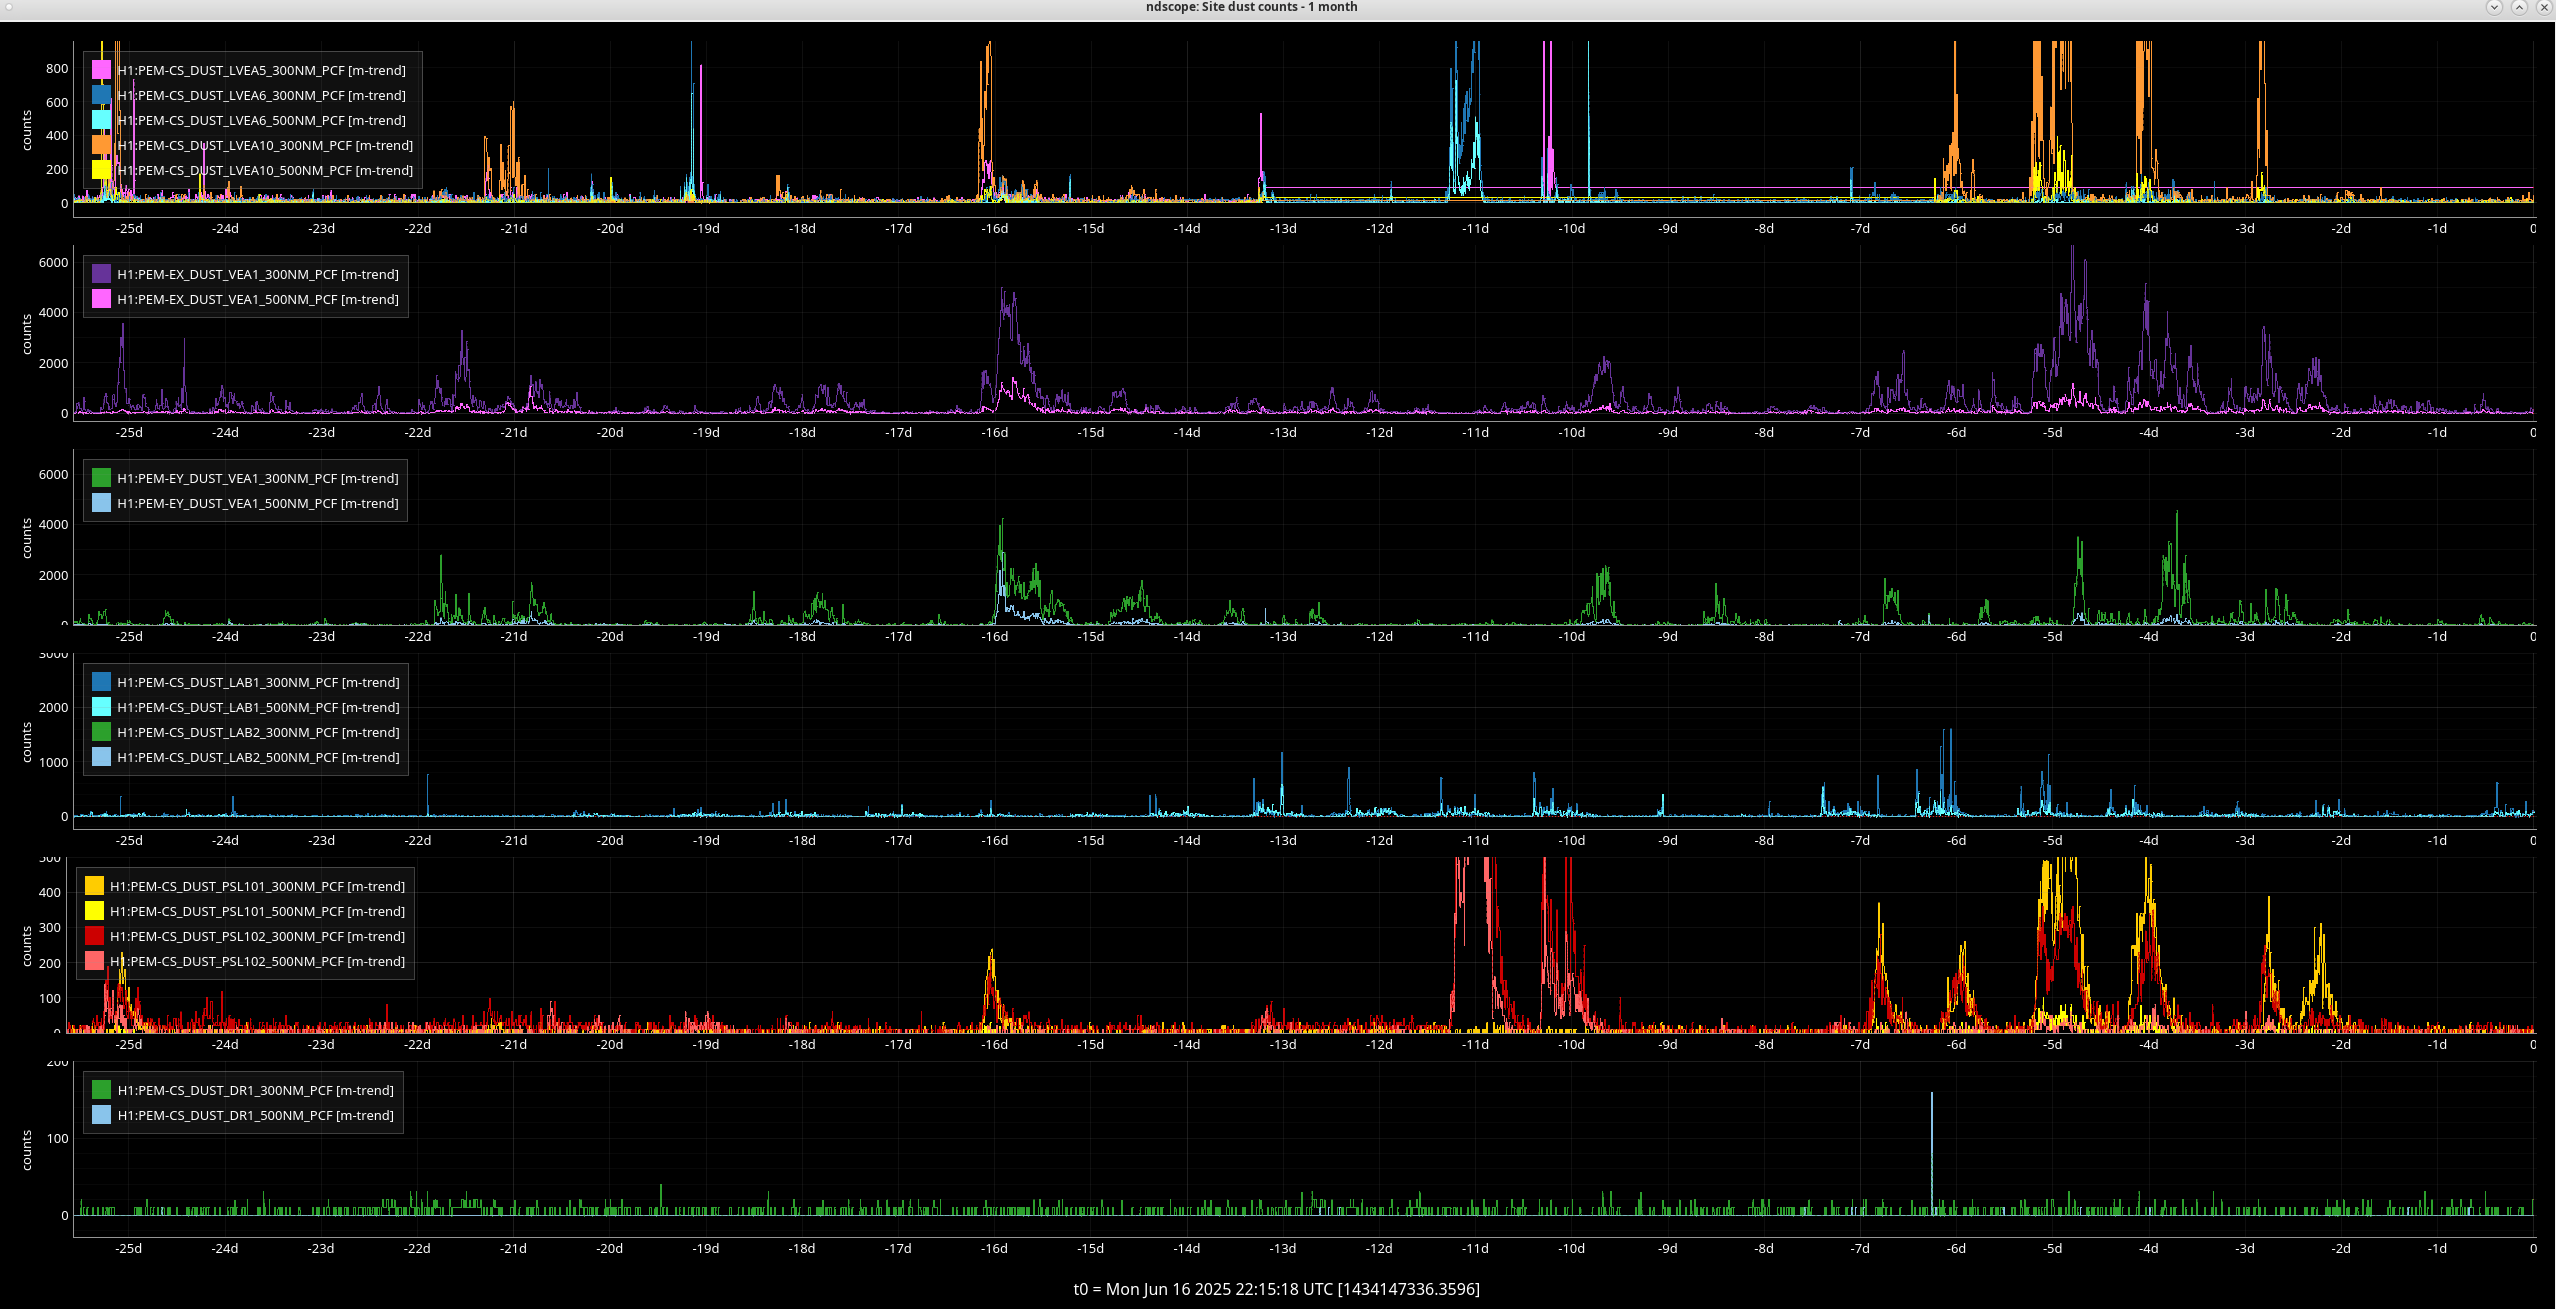Select H1:PEM-CS_DUST_DR1_500NM_PCF legend label
The width and height of the screenshot is (2556, 1309).
(x=256, y=1116)
